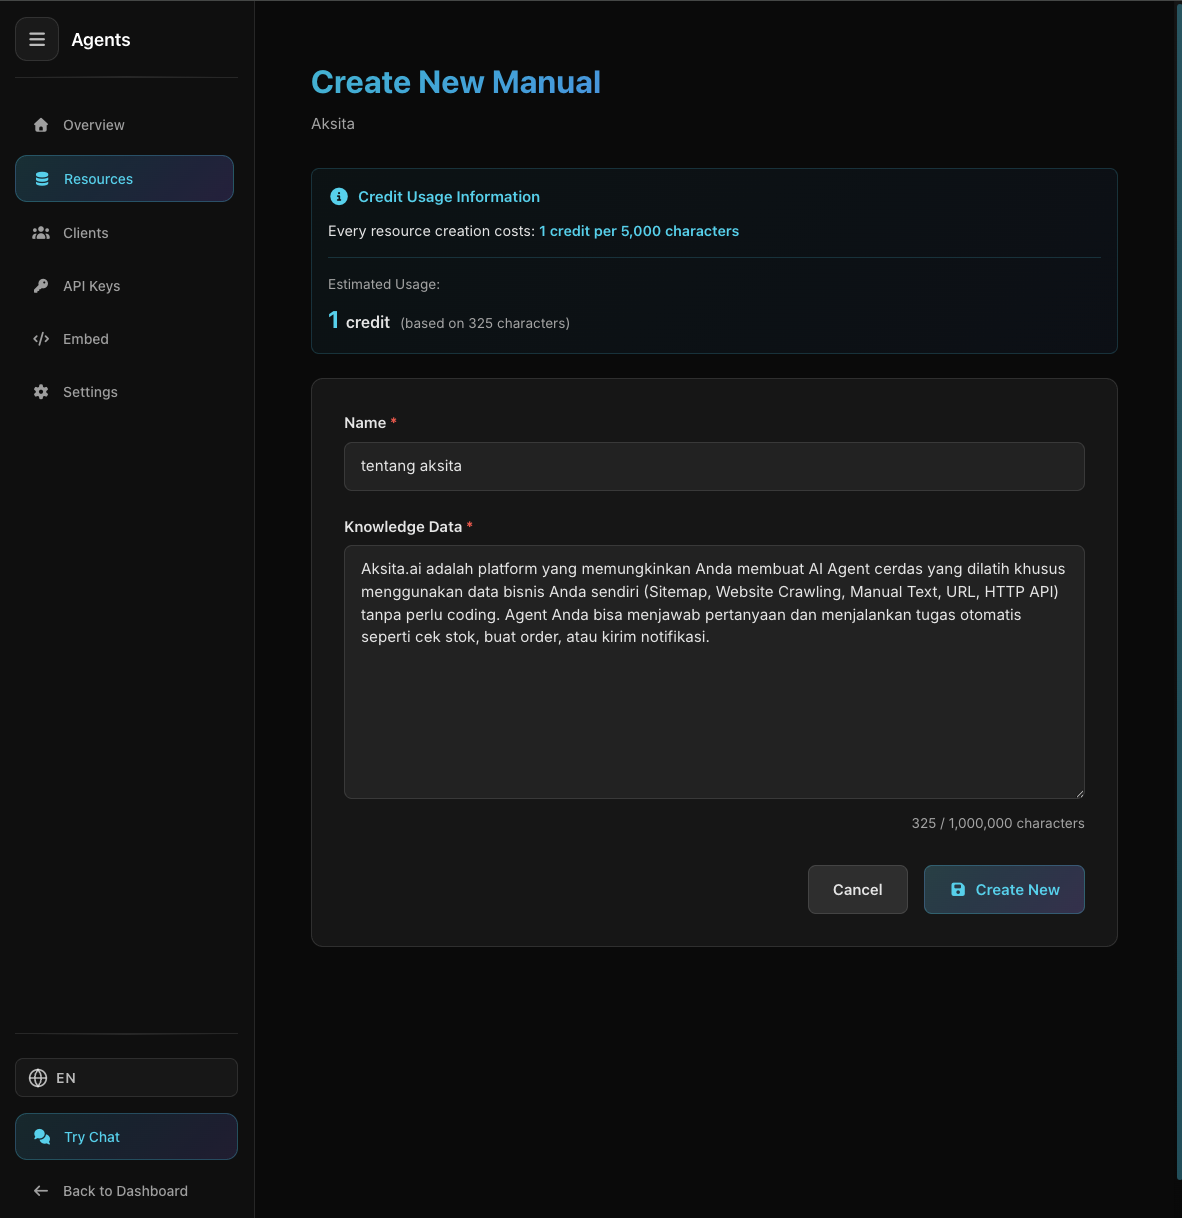This screenshot has height=1218, width=1182.
Task: Click the info icon beside Credit Usage Information
Action: coord(338,196)
